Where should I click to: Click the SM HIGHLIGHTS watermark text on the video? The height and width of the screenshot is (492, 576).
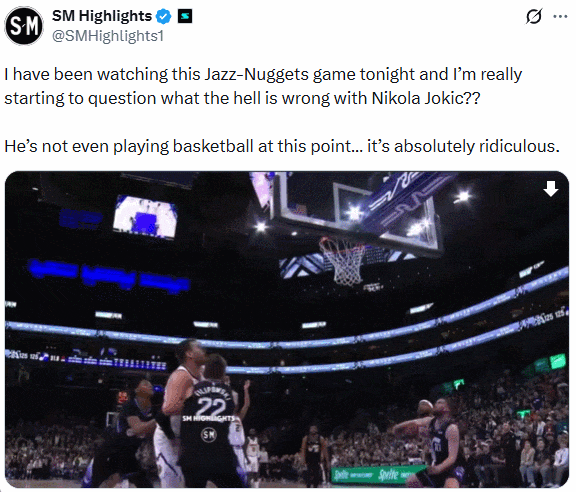(x=208, y=418)
